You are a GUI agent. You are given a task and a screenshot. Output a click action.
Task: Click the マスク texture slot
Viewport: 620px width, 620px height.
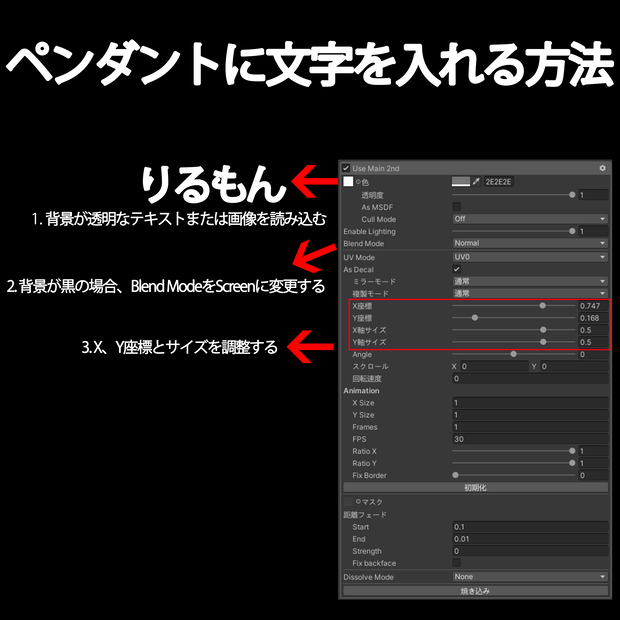(348, 502)
